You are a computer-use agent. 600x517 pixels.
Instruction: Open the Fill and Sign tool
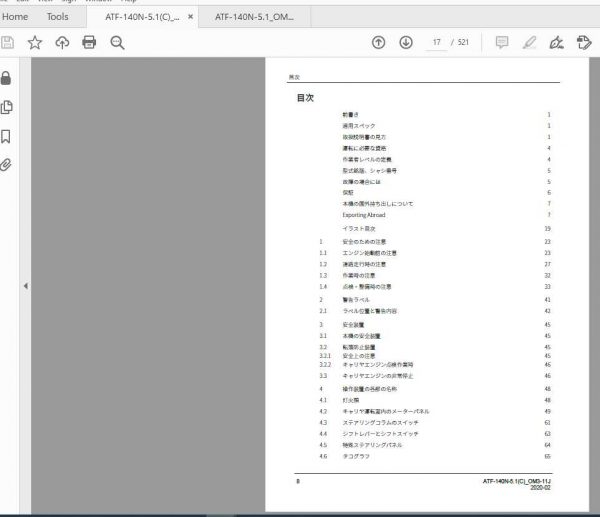556,42
